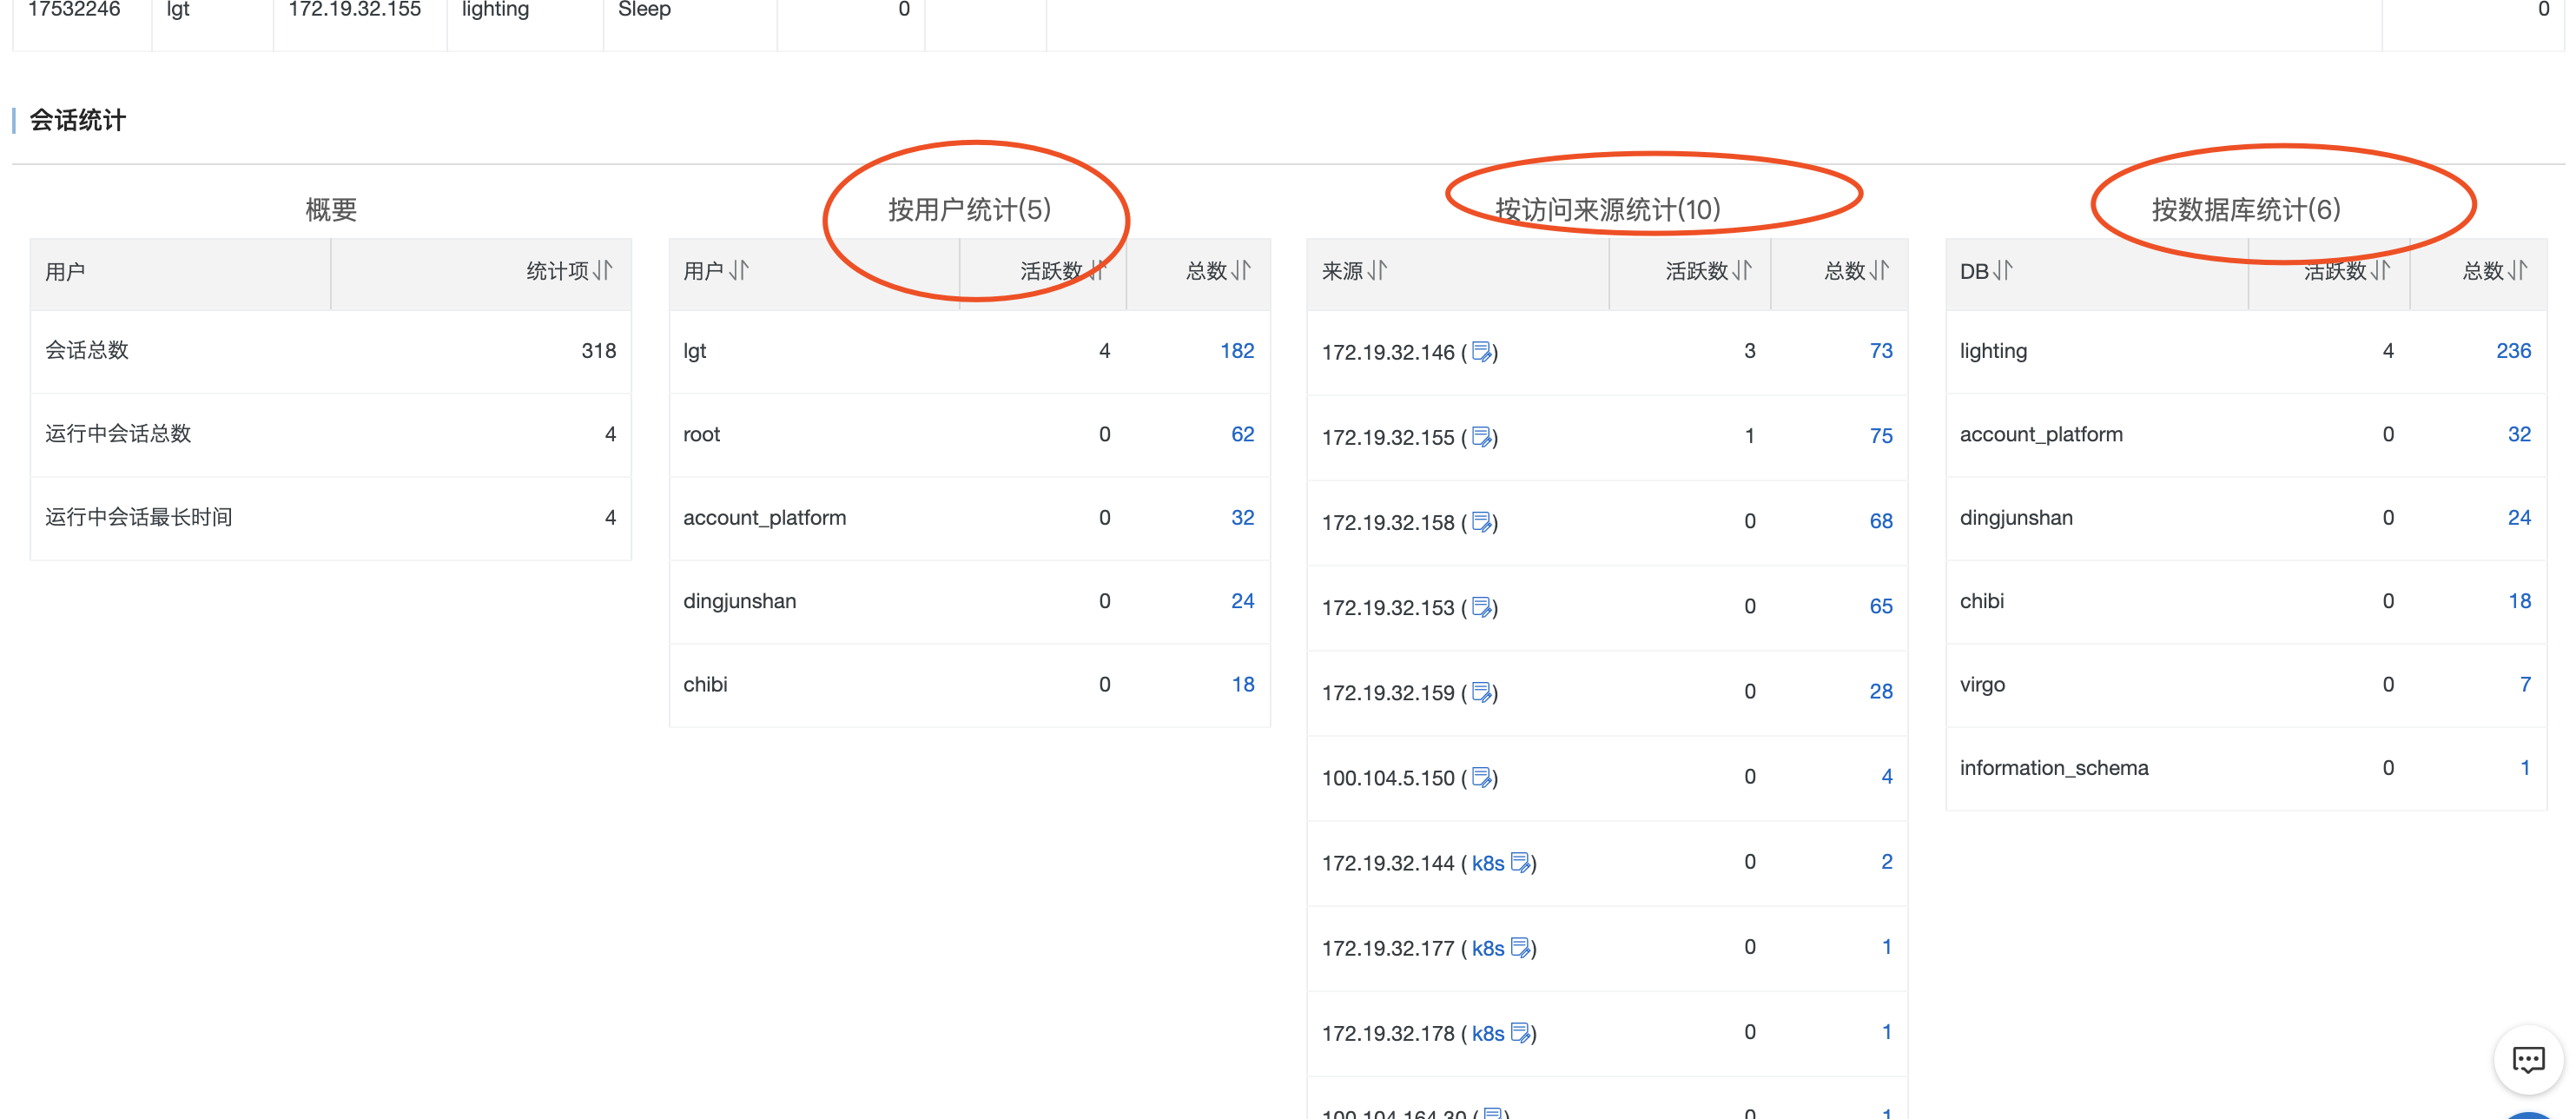The image size is (2576, 1119).
Task: Click the 概要 table title
Action: [x=331, y=210]
